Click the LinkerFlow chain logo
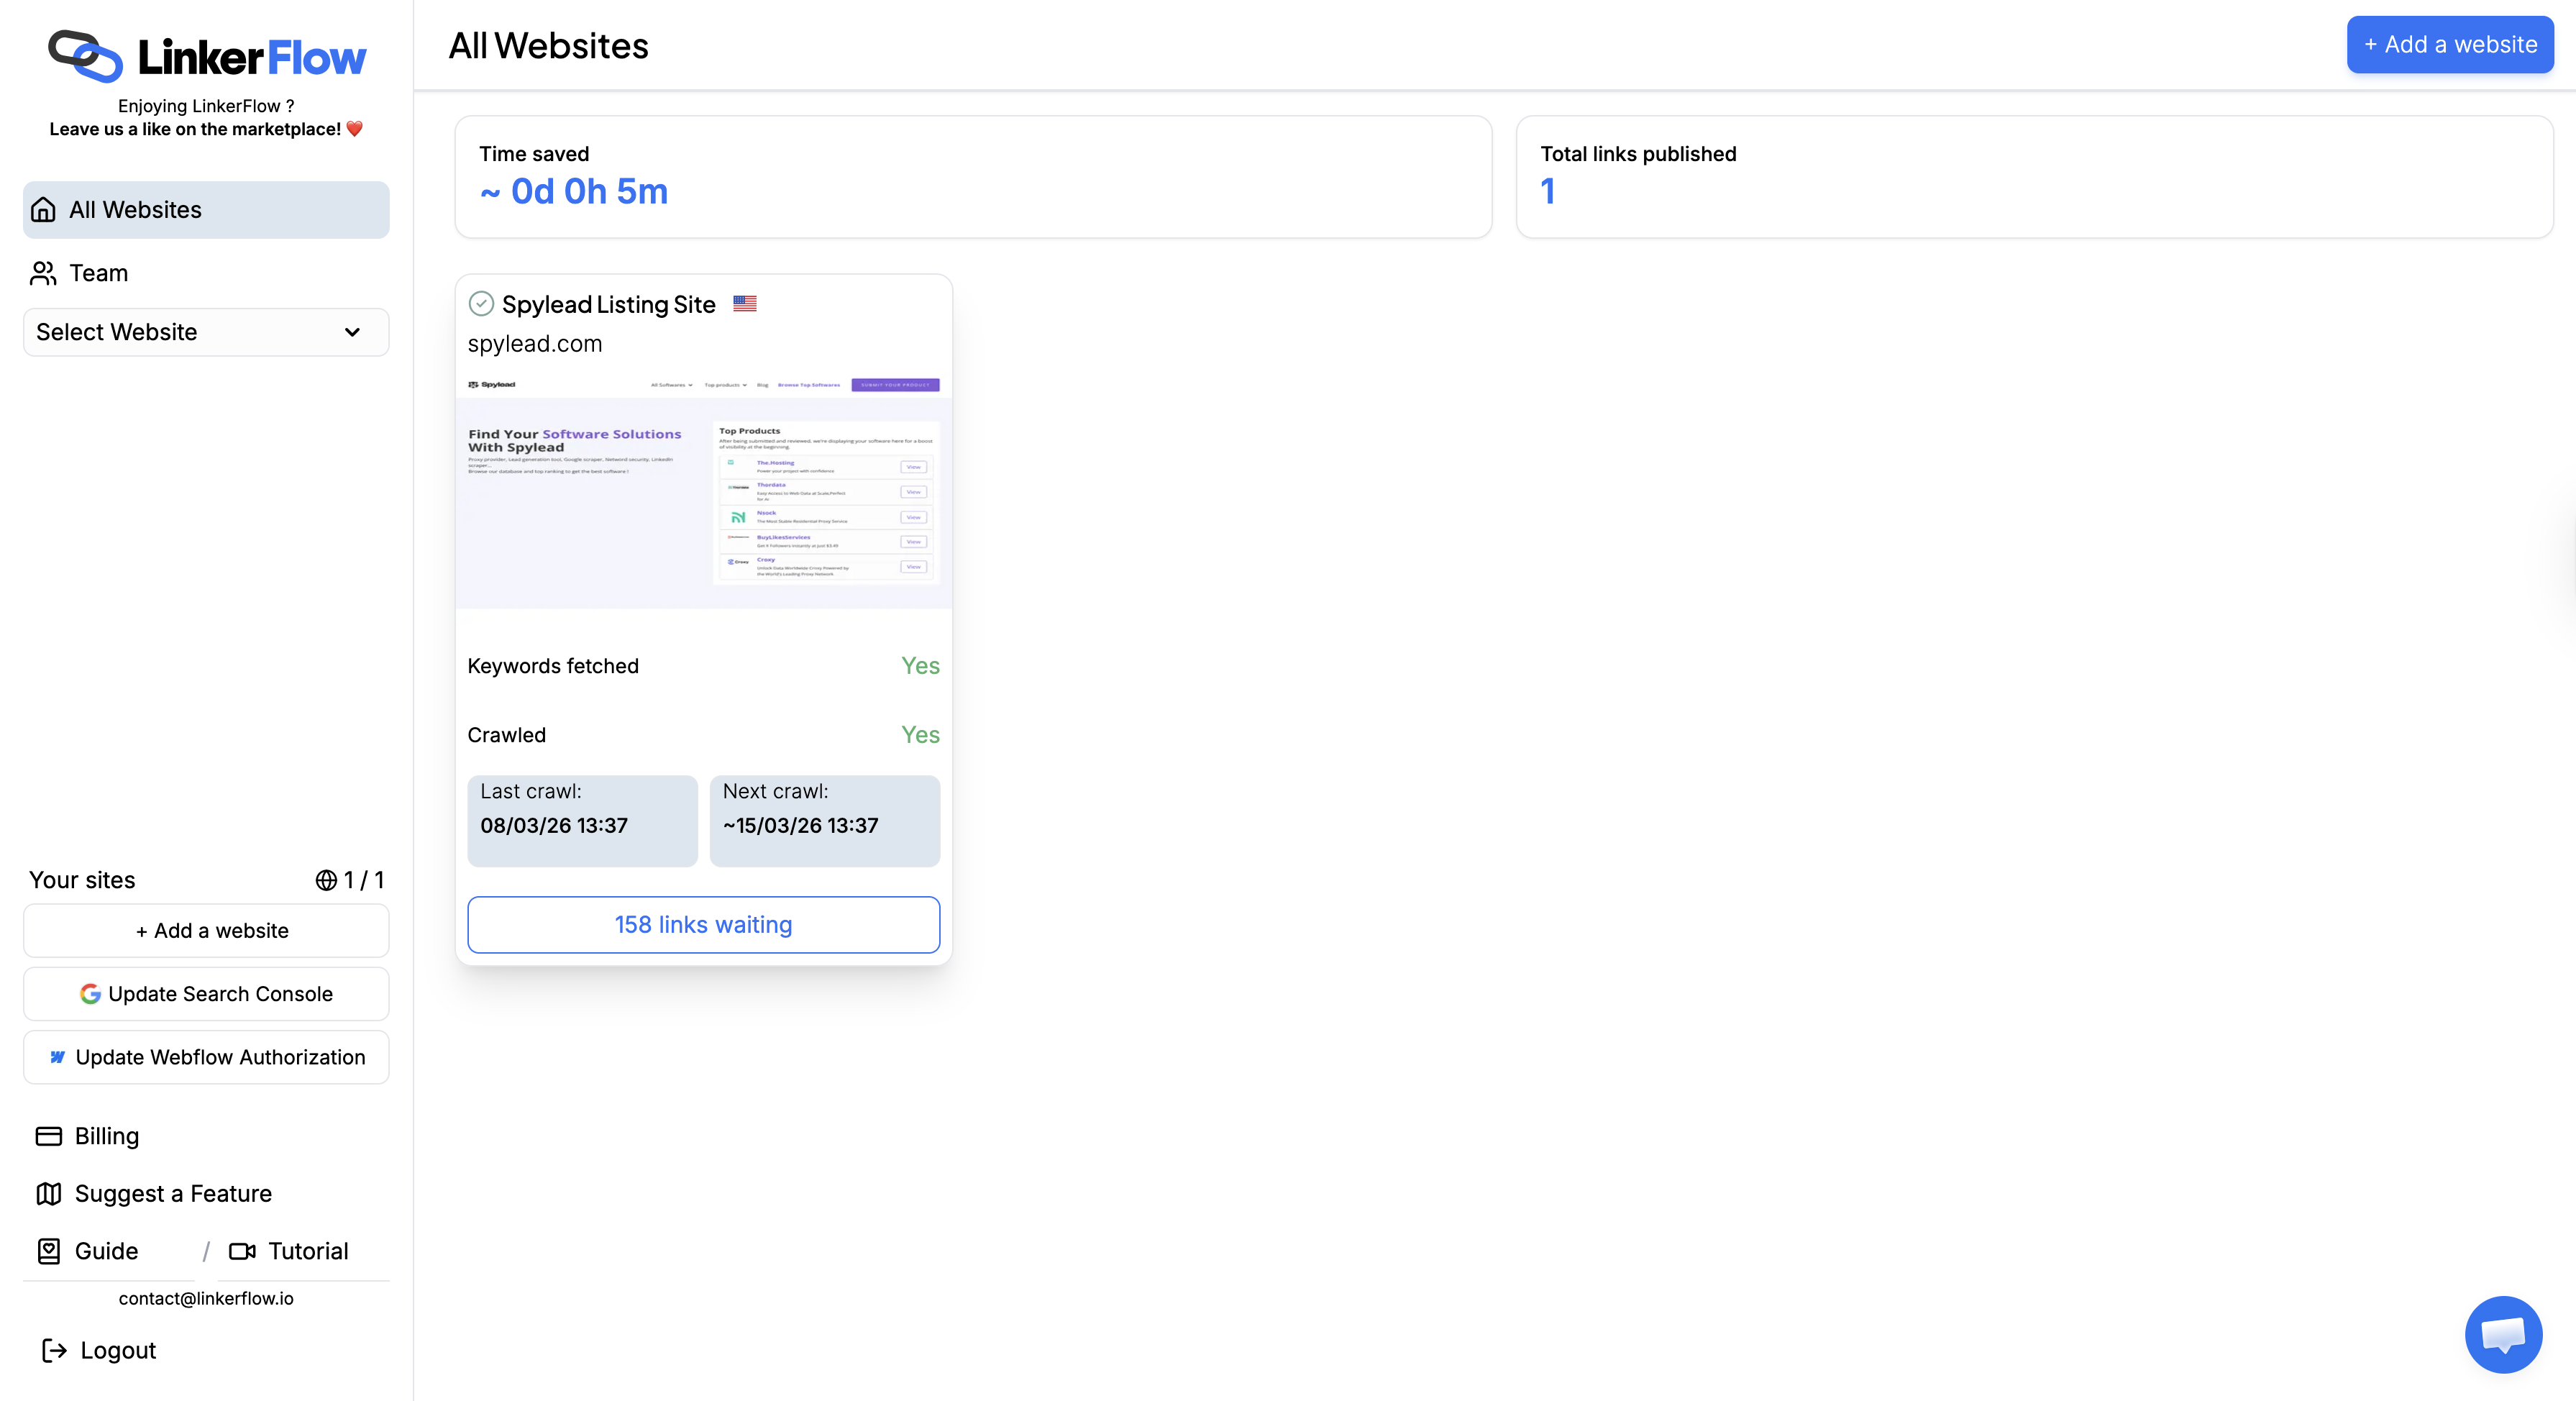 click(x=86, y=56)
